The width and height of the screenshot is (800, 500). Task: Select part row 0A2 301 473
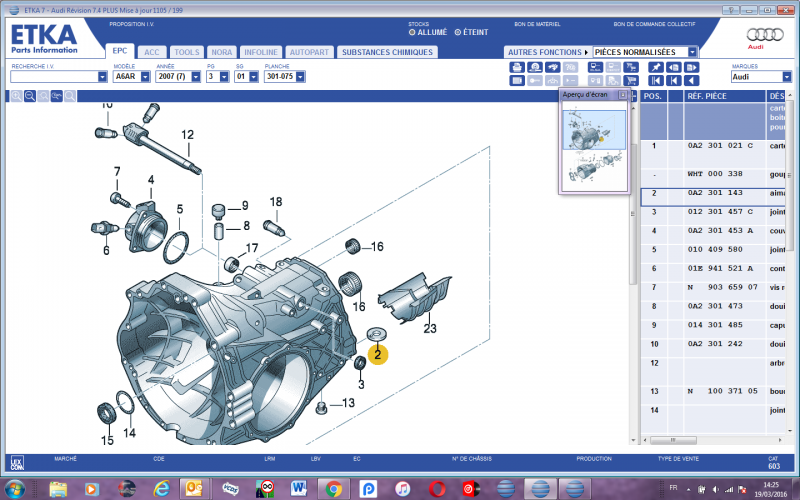(x=715, y=304)
